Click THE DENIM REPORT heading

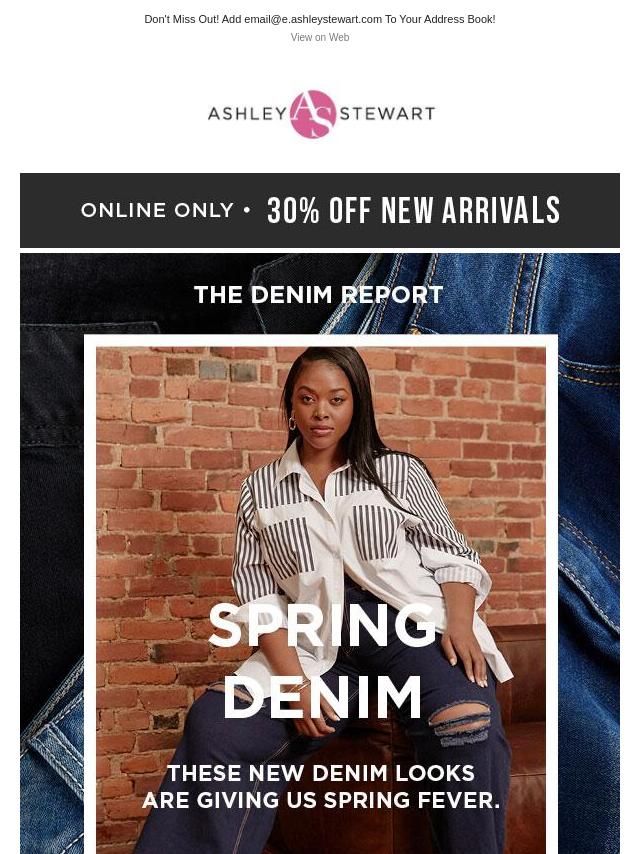[319, 295]
